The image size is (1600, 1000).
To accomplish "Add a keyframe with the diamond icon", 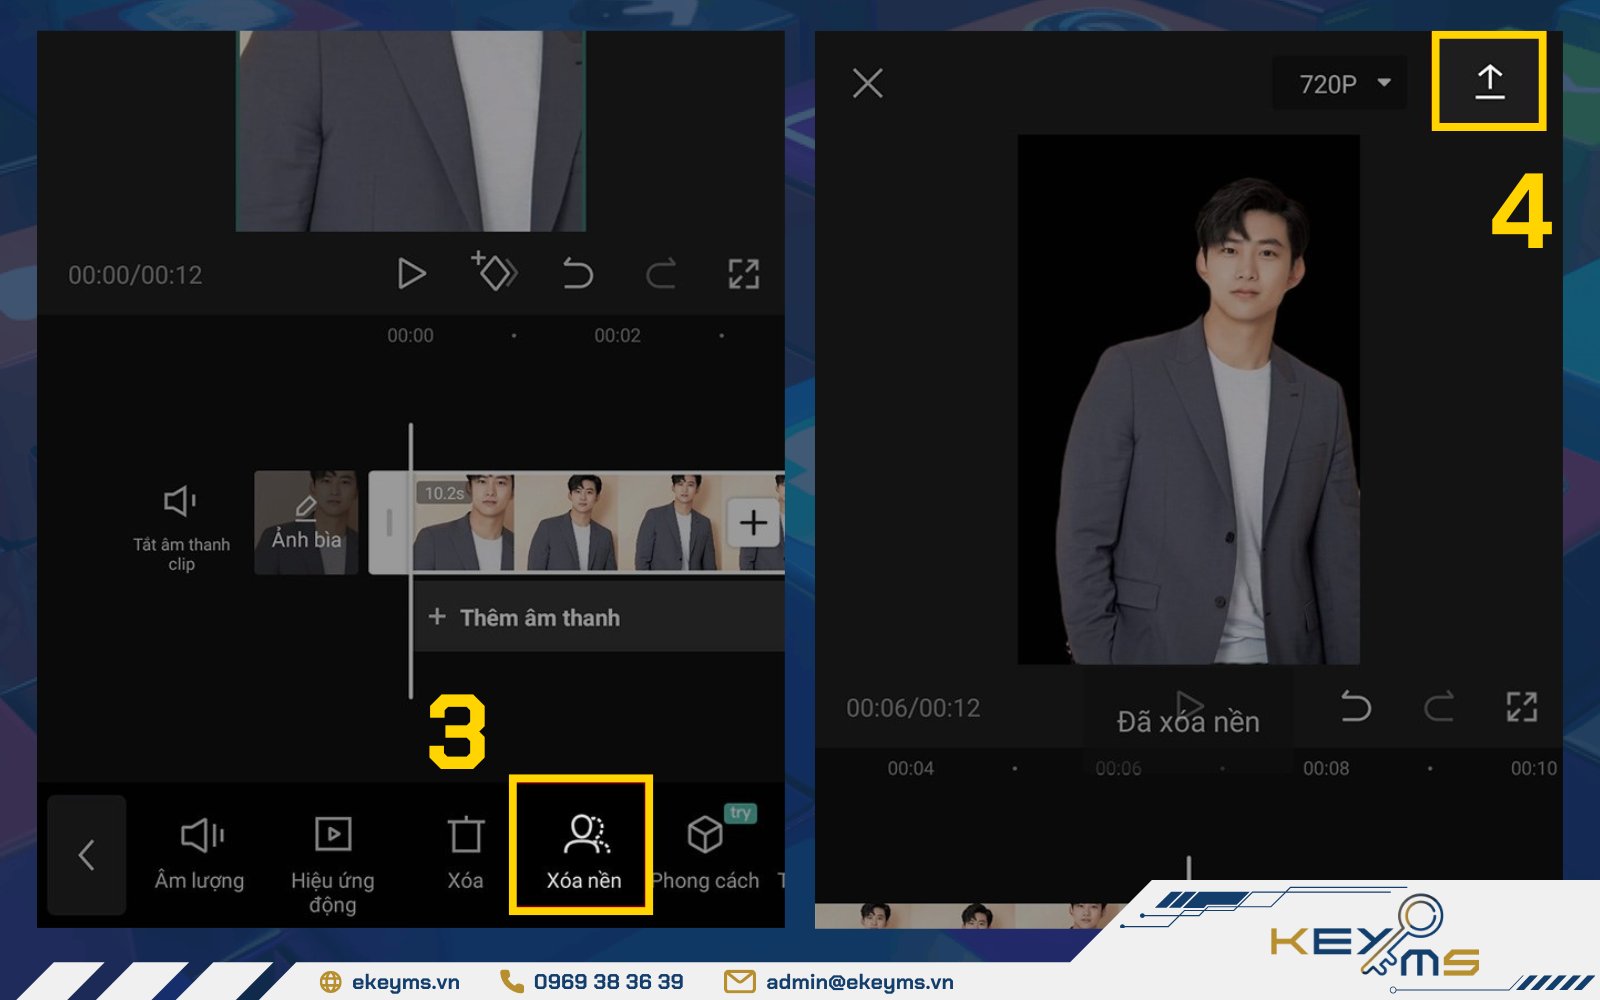I will (x=494, y=272).
